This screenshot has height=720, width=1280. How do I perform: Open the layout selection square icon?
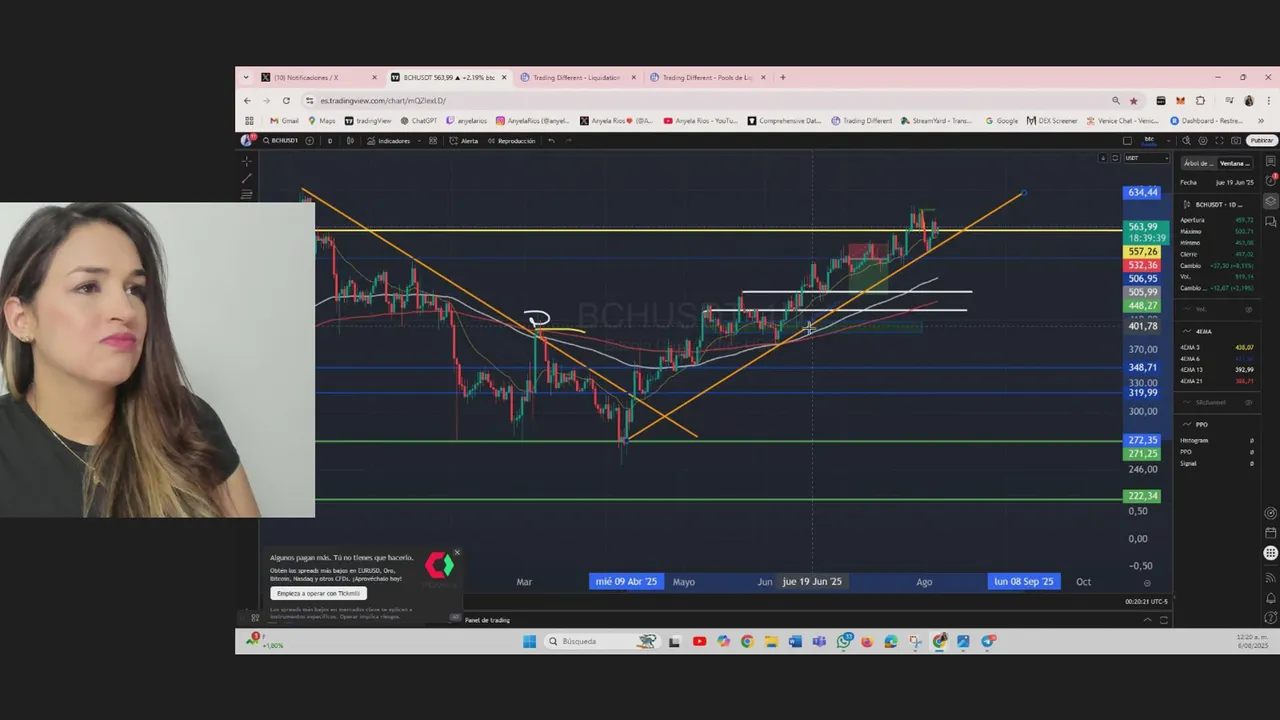point(1127,141)
